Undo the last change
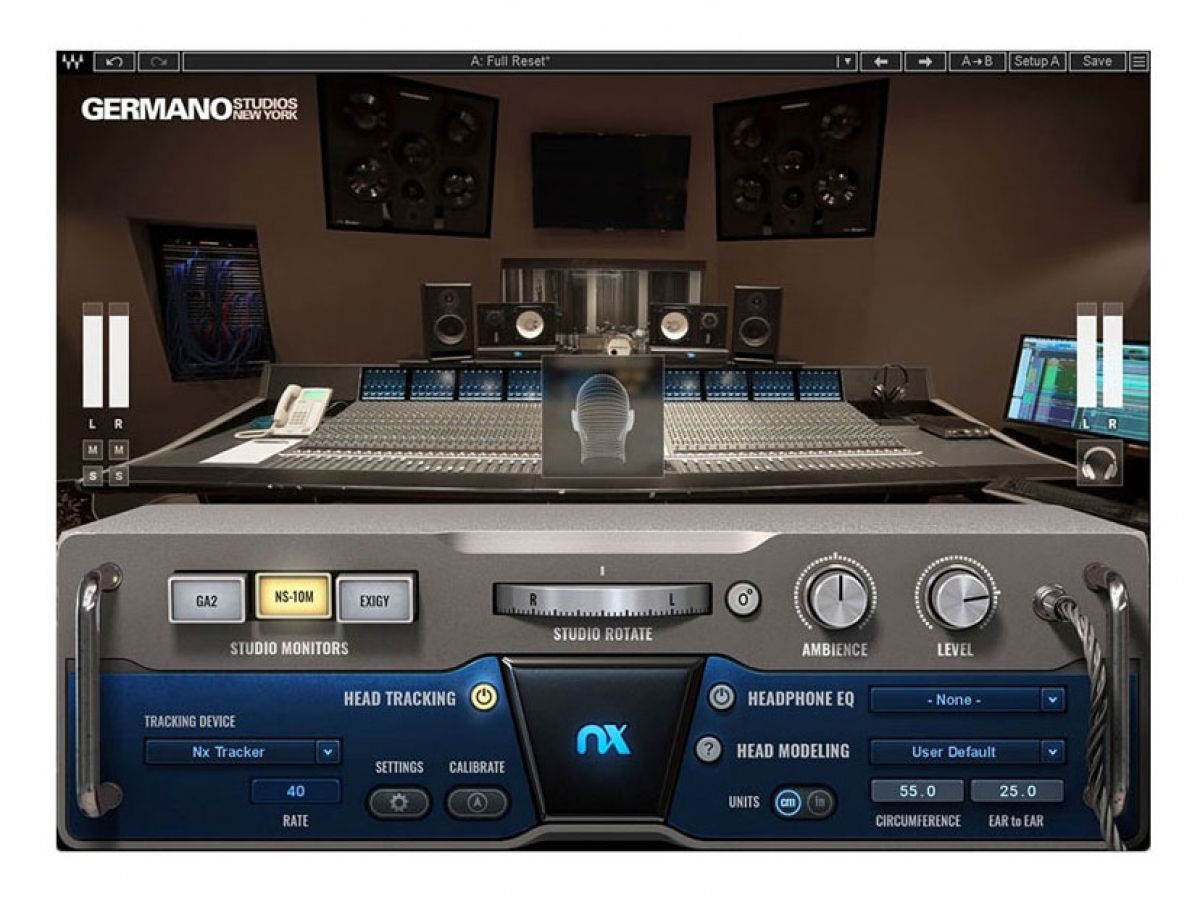Screen dimensions: 1200x899 (114, 61)
